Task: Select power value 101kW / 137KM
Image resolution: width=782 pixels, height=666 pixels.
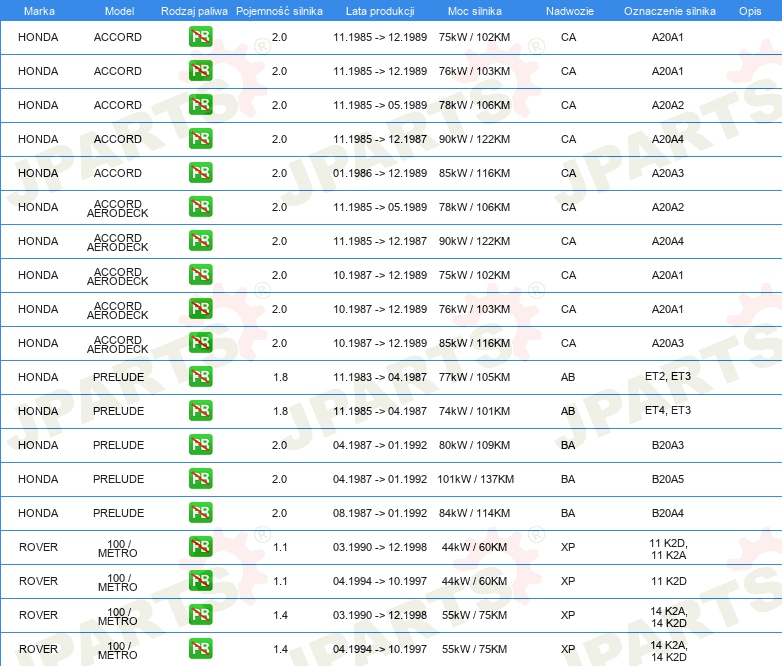Action: [475, 479]
